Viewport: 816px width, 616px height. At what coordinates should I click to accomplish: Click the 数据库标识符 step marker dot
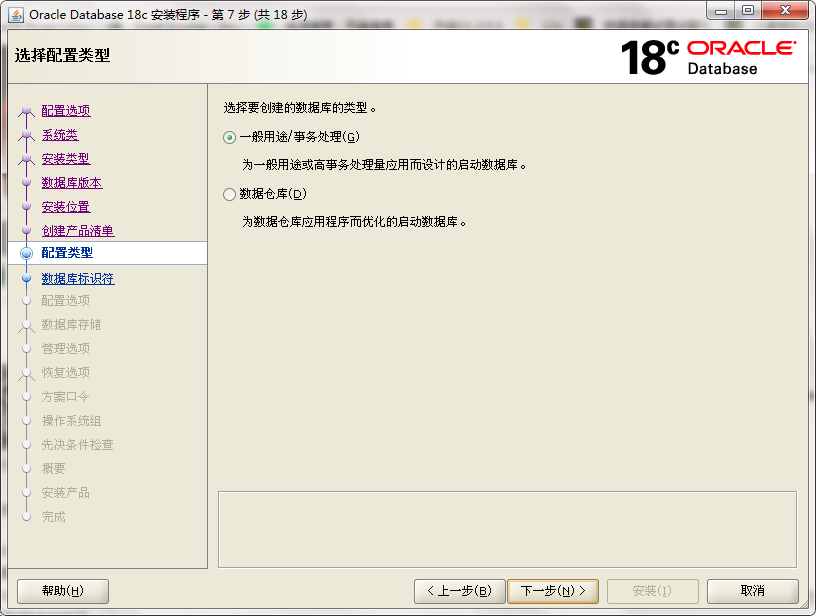pyautogui.click(x=27, y=278)
